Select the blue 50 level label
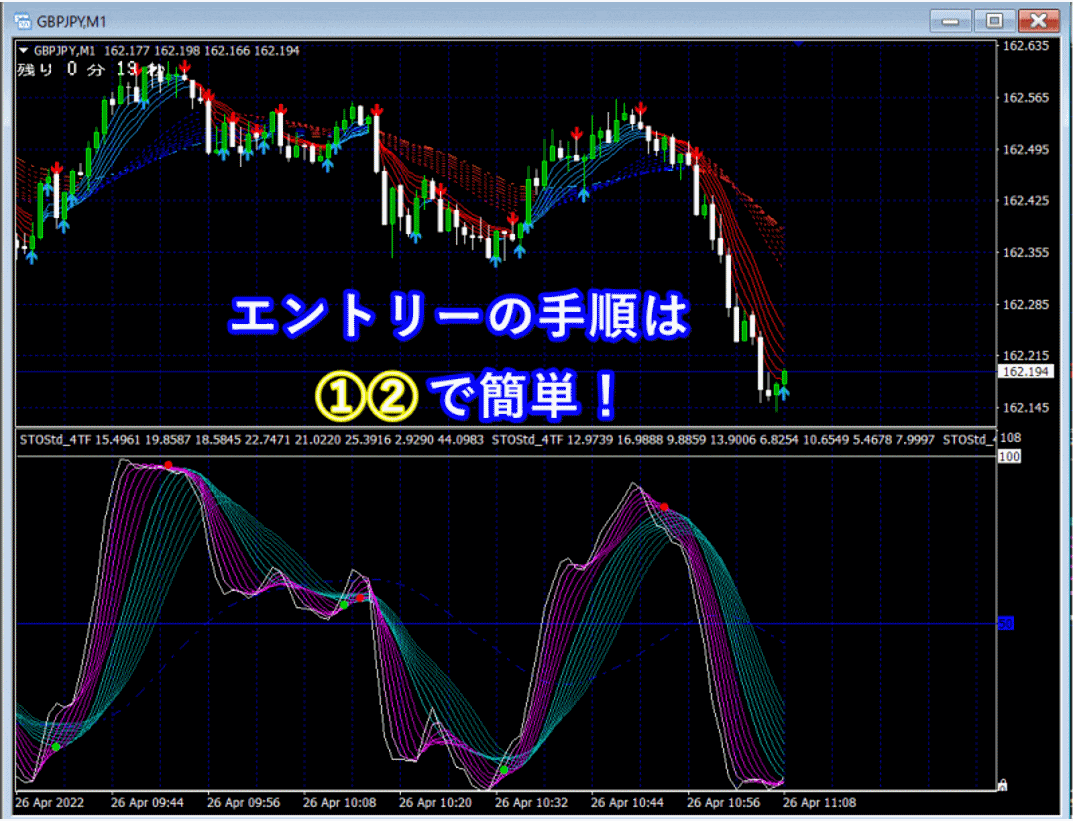This screenshot has width=1073, height=821. point(1006,624)
